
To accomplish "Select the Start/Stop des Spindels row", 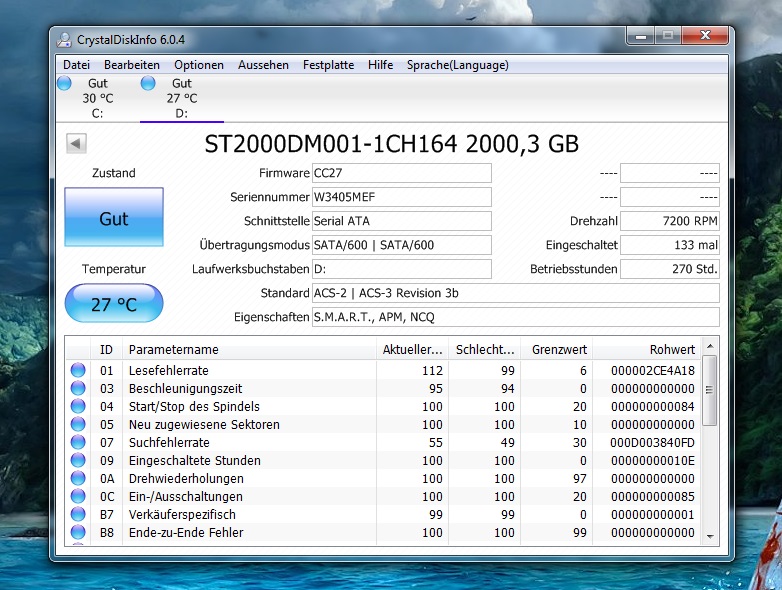I will click(x=383, y=406).
